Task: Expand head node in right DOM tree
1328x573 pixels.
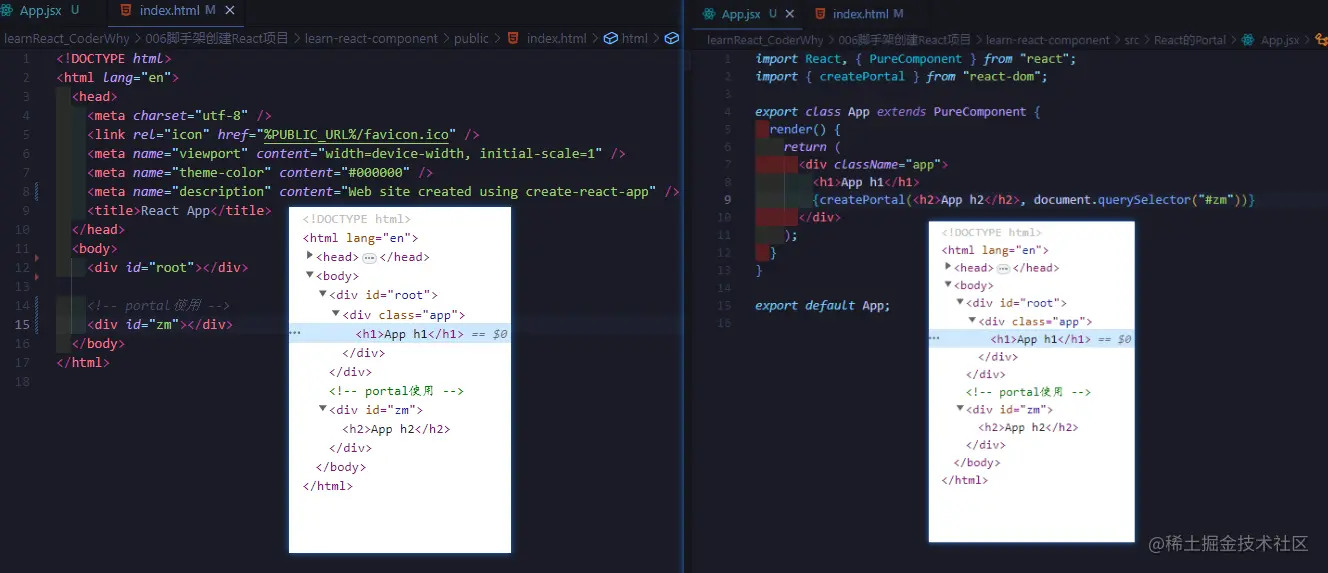Action: tap(948, 267)
